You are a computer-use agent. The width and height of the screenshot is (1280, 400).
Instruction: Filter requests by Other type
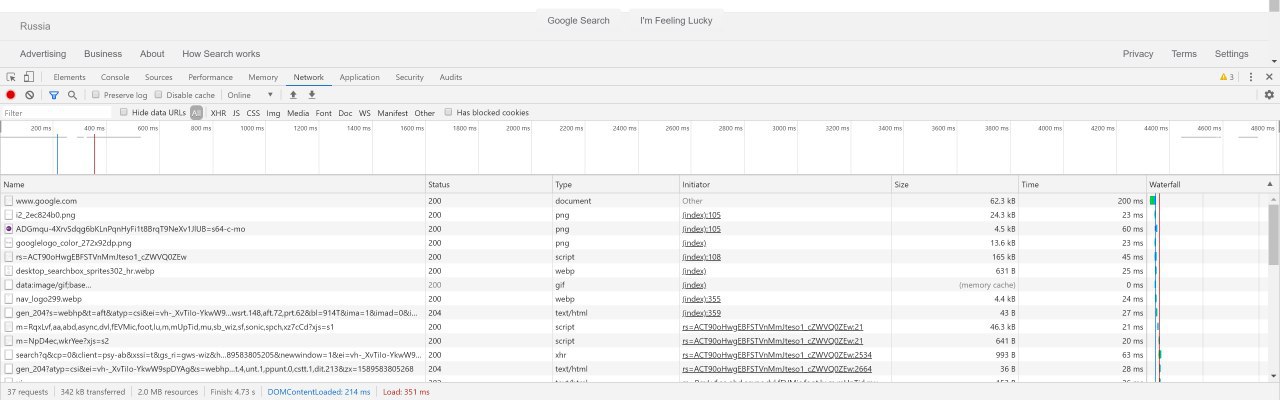pos(425,113)
